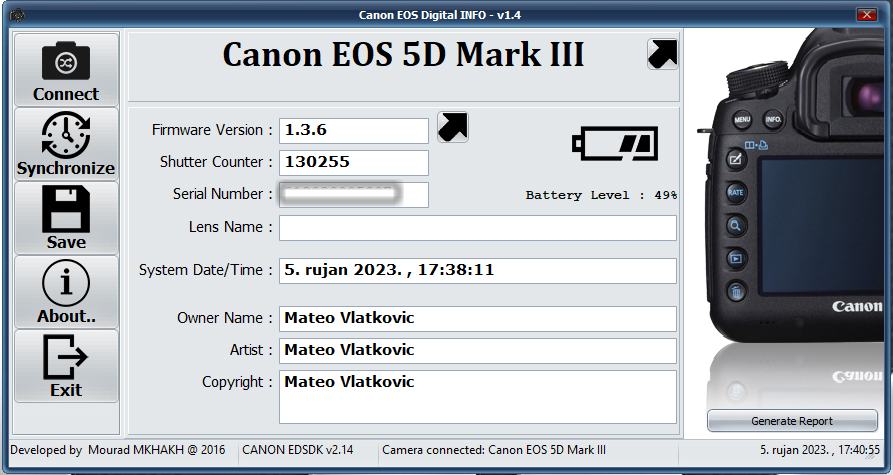Select the Firmware Version field
Image resolution: width=893 pixels, height=475 pixels.
[x=354, y=130]
